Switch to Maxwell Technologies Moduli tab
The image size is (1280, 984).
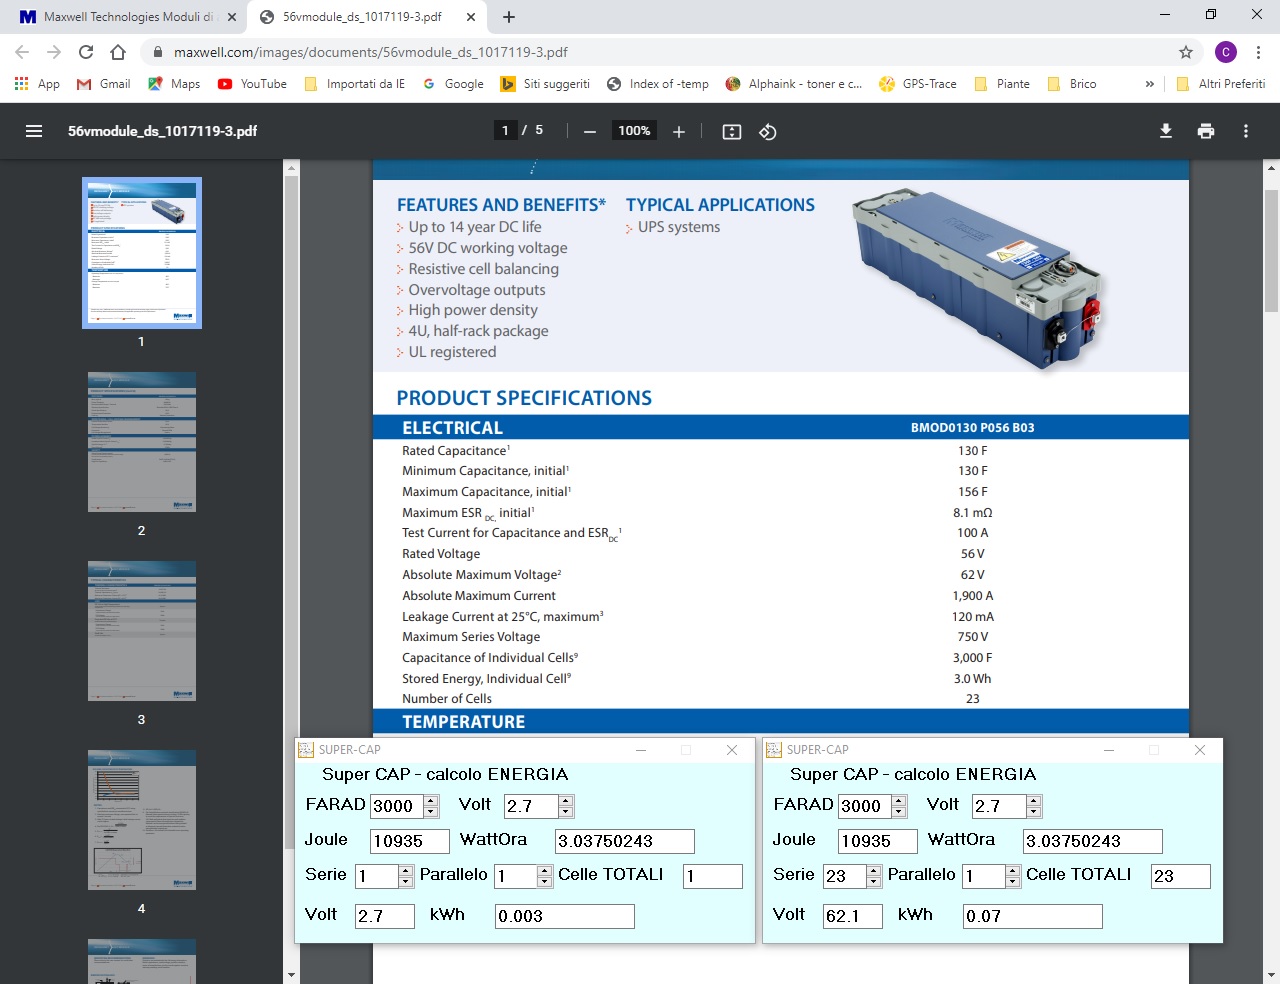[x=126, y=17]
